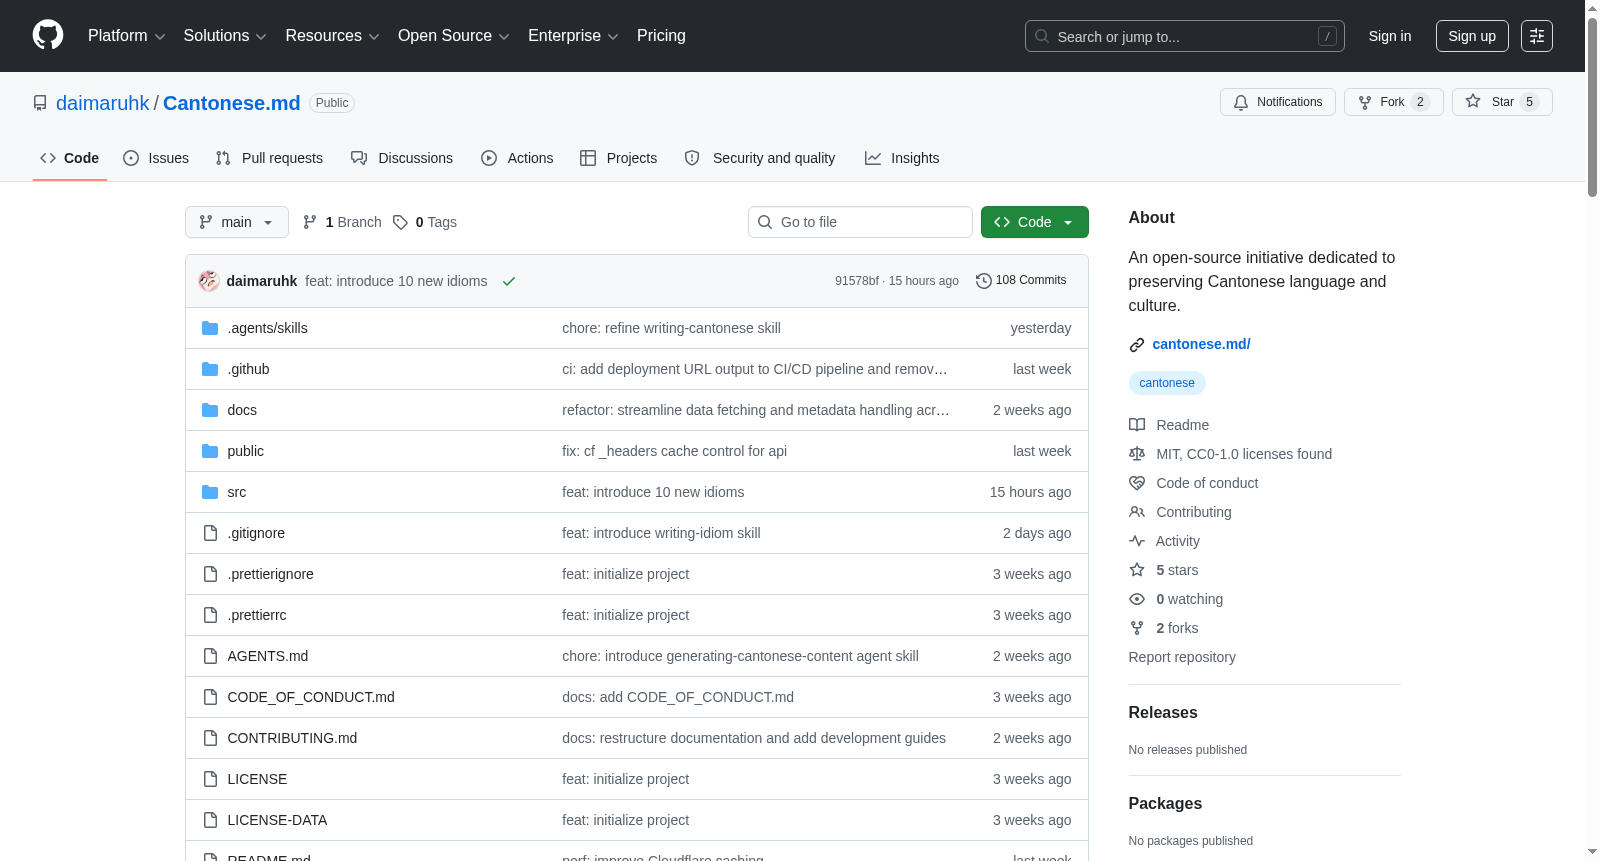1600x861 pixels.
Task: Expand the Open Source menu
Action: pyautogui.click(x=454, y=36)
